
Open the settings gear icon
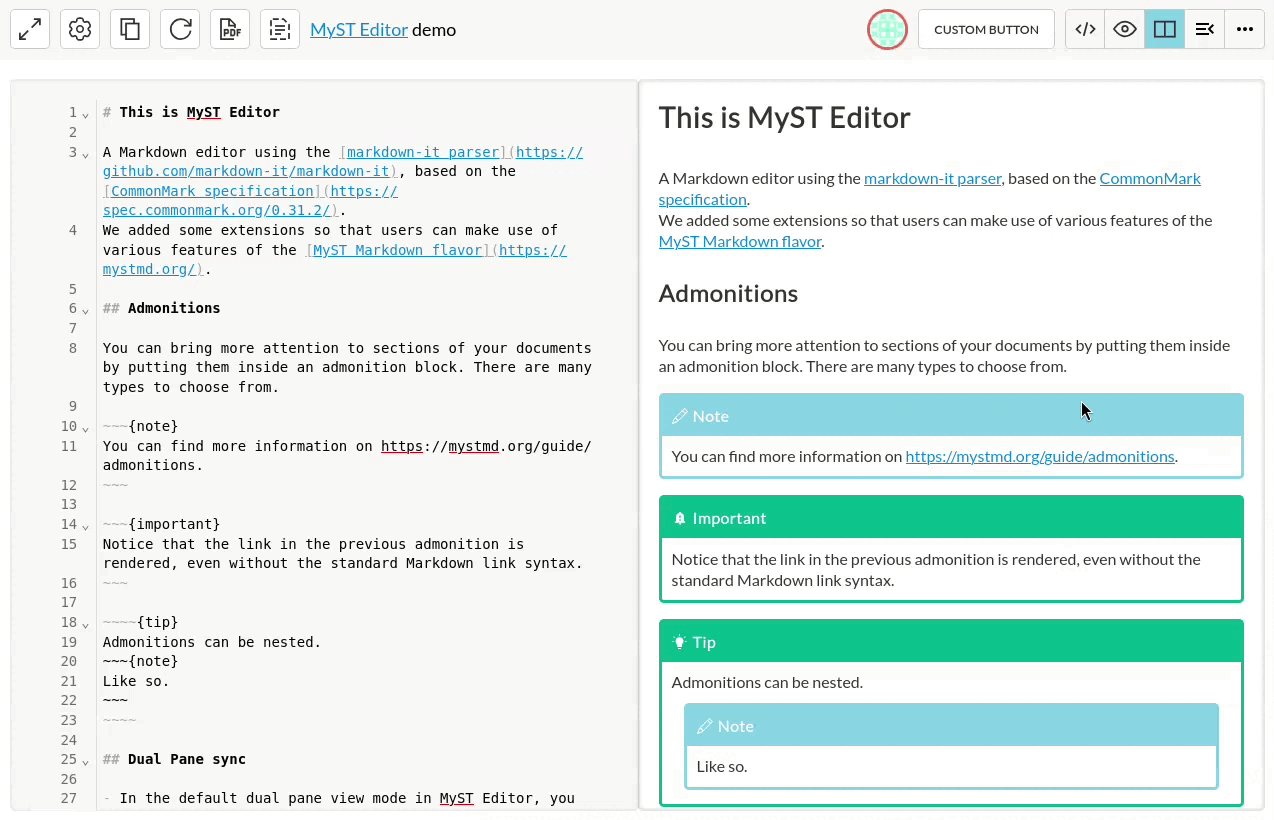[80, 29]
